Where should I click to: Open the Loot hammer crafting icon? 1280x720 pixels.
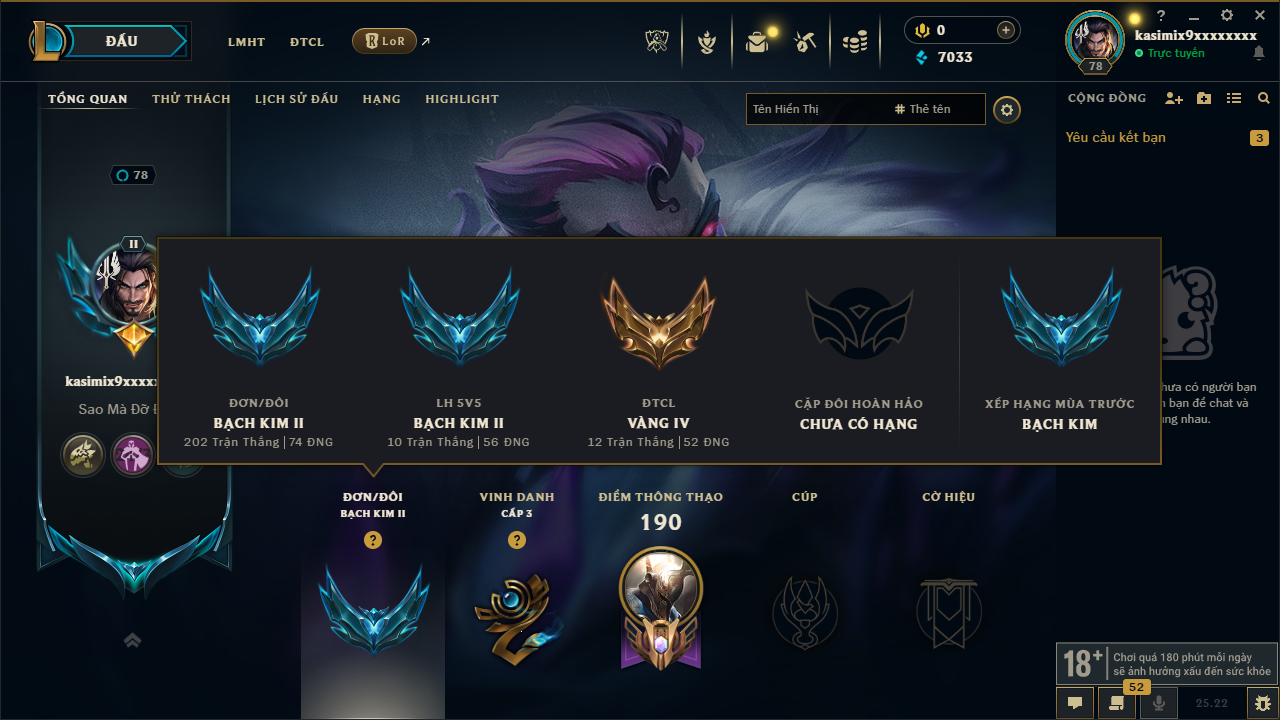click(x=805, y=42)
